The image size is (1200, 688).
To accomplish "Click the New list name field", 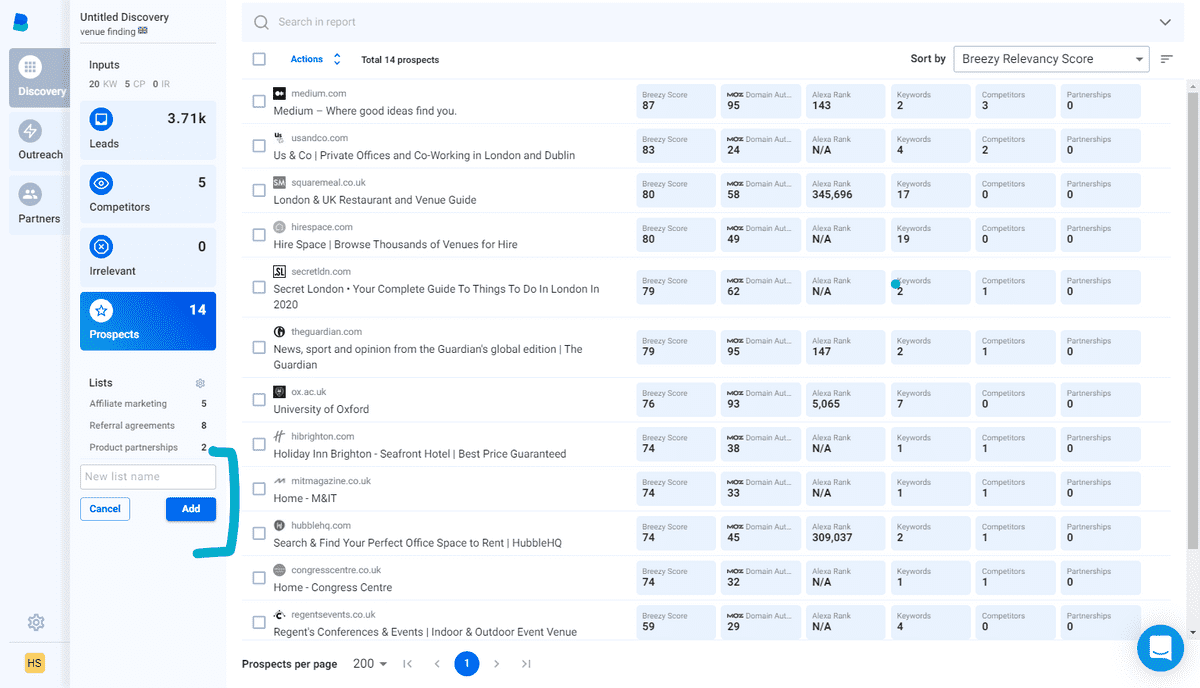I will point(148,477).
